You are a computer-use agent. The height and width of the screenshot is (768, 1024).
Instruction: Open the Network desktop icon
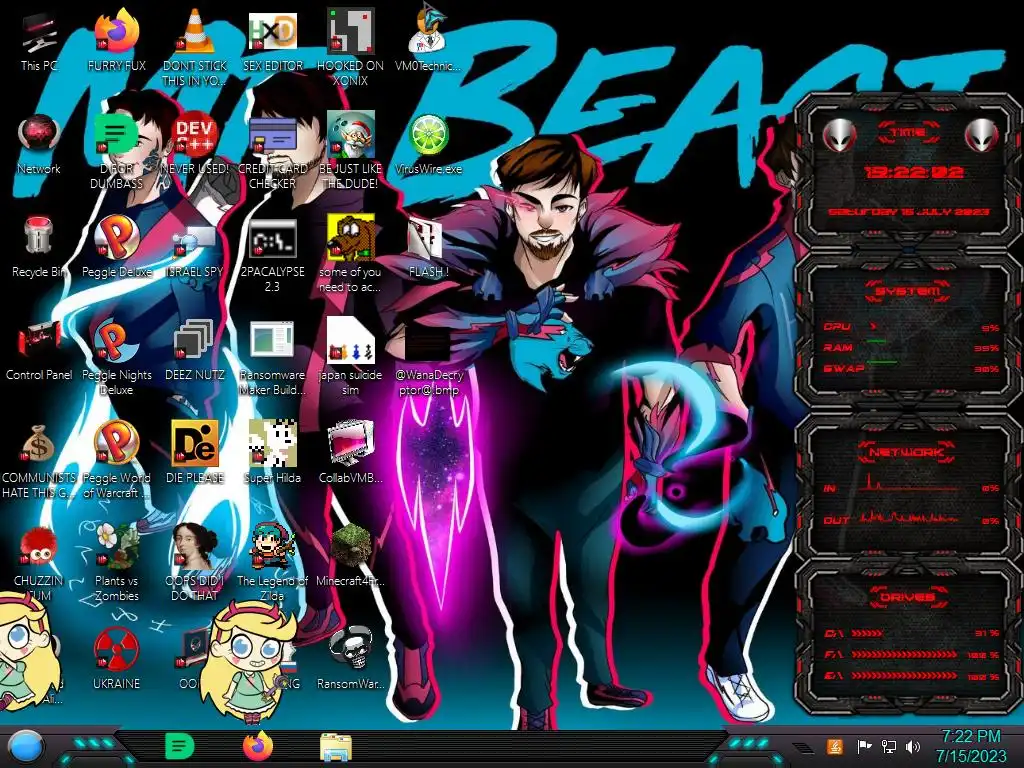pos(39,145)
